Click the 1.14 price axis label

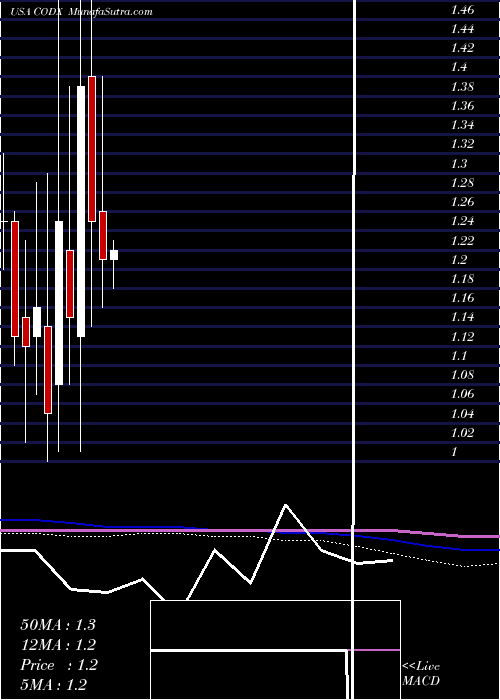pyautogui.click(x=462, y=317)
